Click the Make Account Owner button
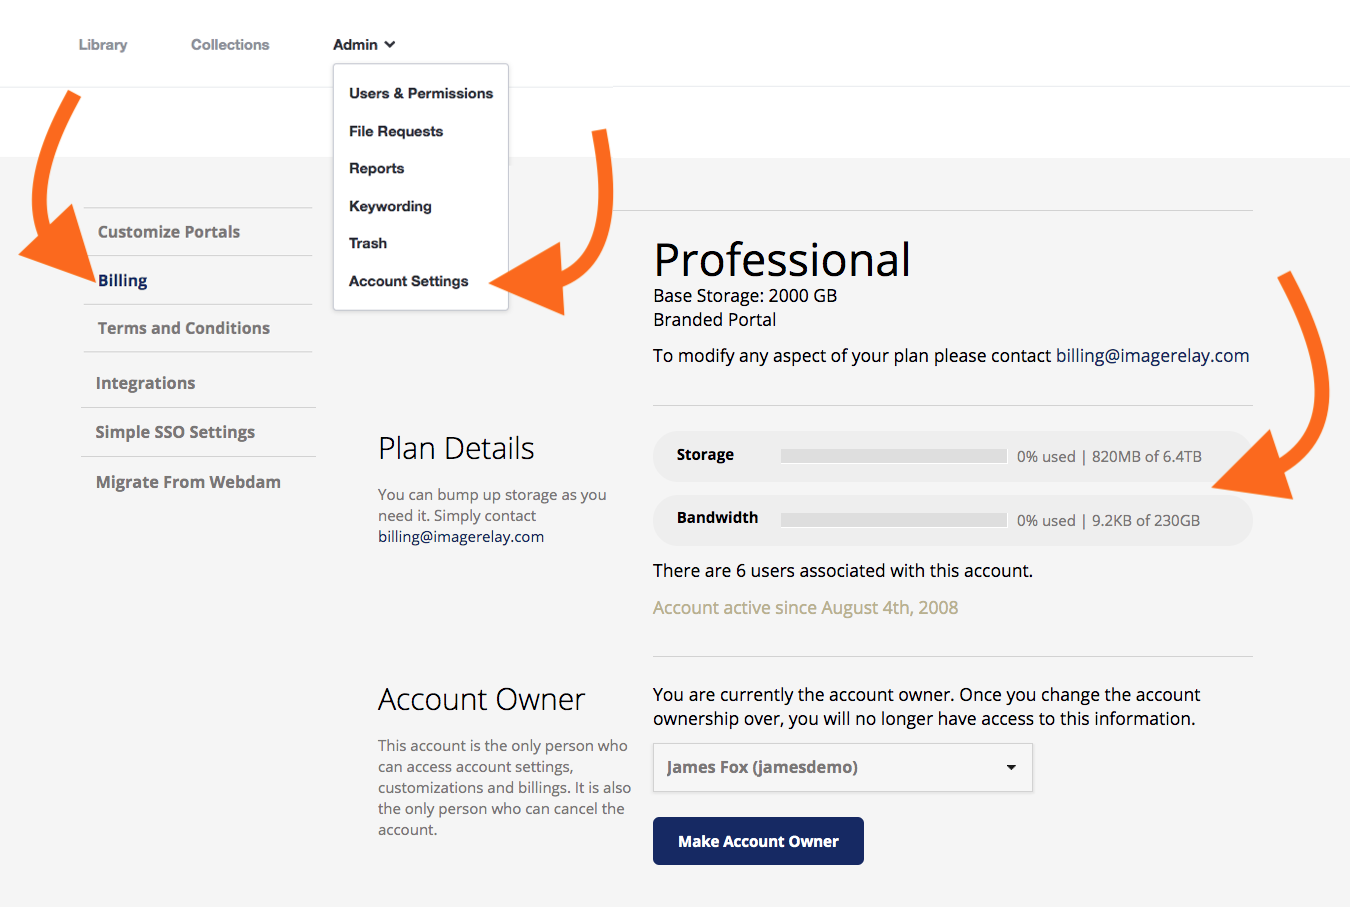The height and width of the screenshot is (907, 1350). tap(758, 841)
